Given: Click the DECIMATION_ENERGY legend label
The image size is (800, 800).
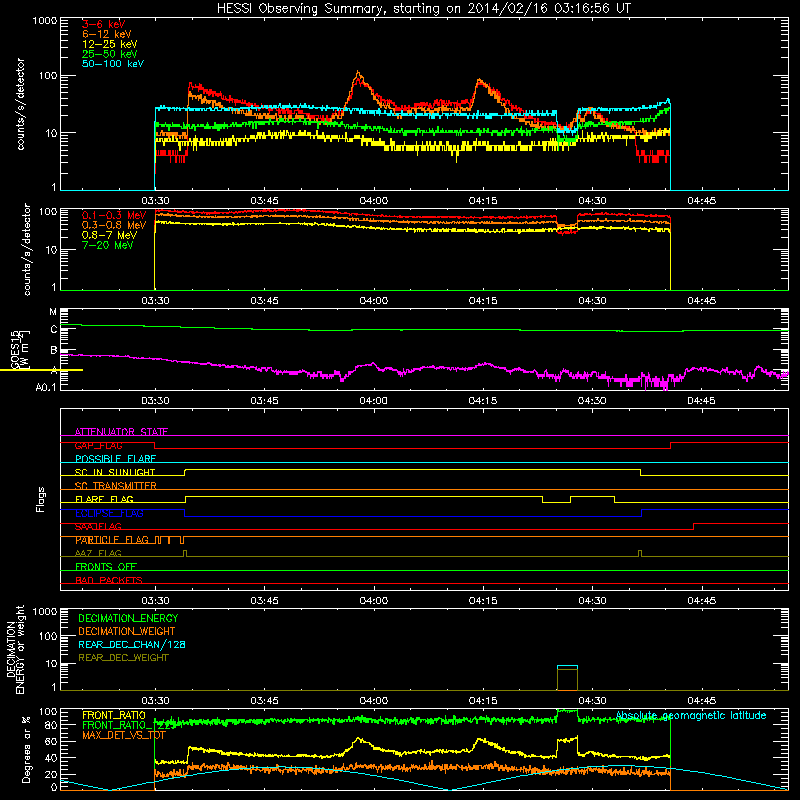Looking at the screenshot, I should pyautogui.click(x=128, y=618).
